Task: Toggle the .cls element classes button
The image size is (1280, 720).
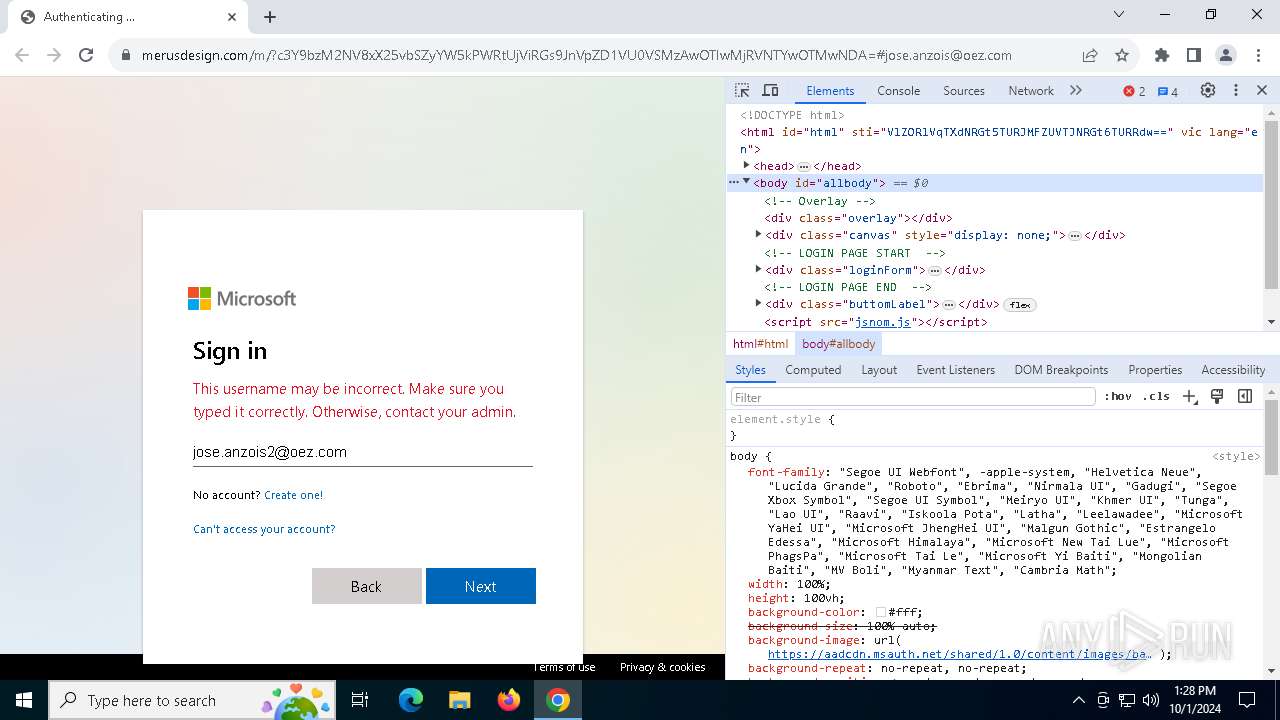Action: pyautogui.click(x=1156, y=396)
